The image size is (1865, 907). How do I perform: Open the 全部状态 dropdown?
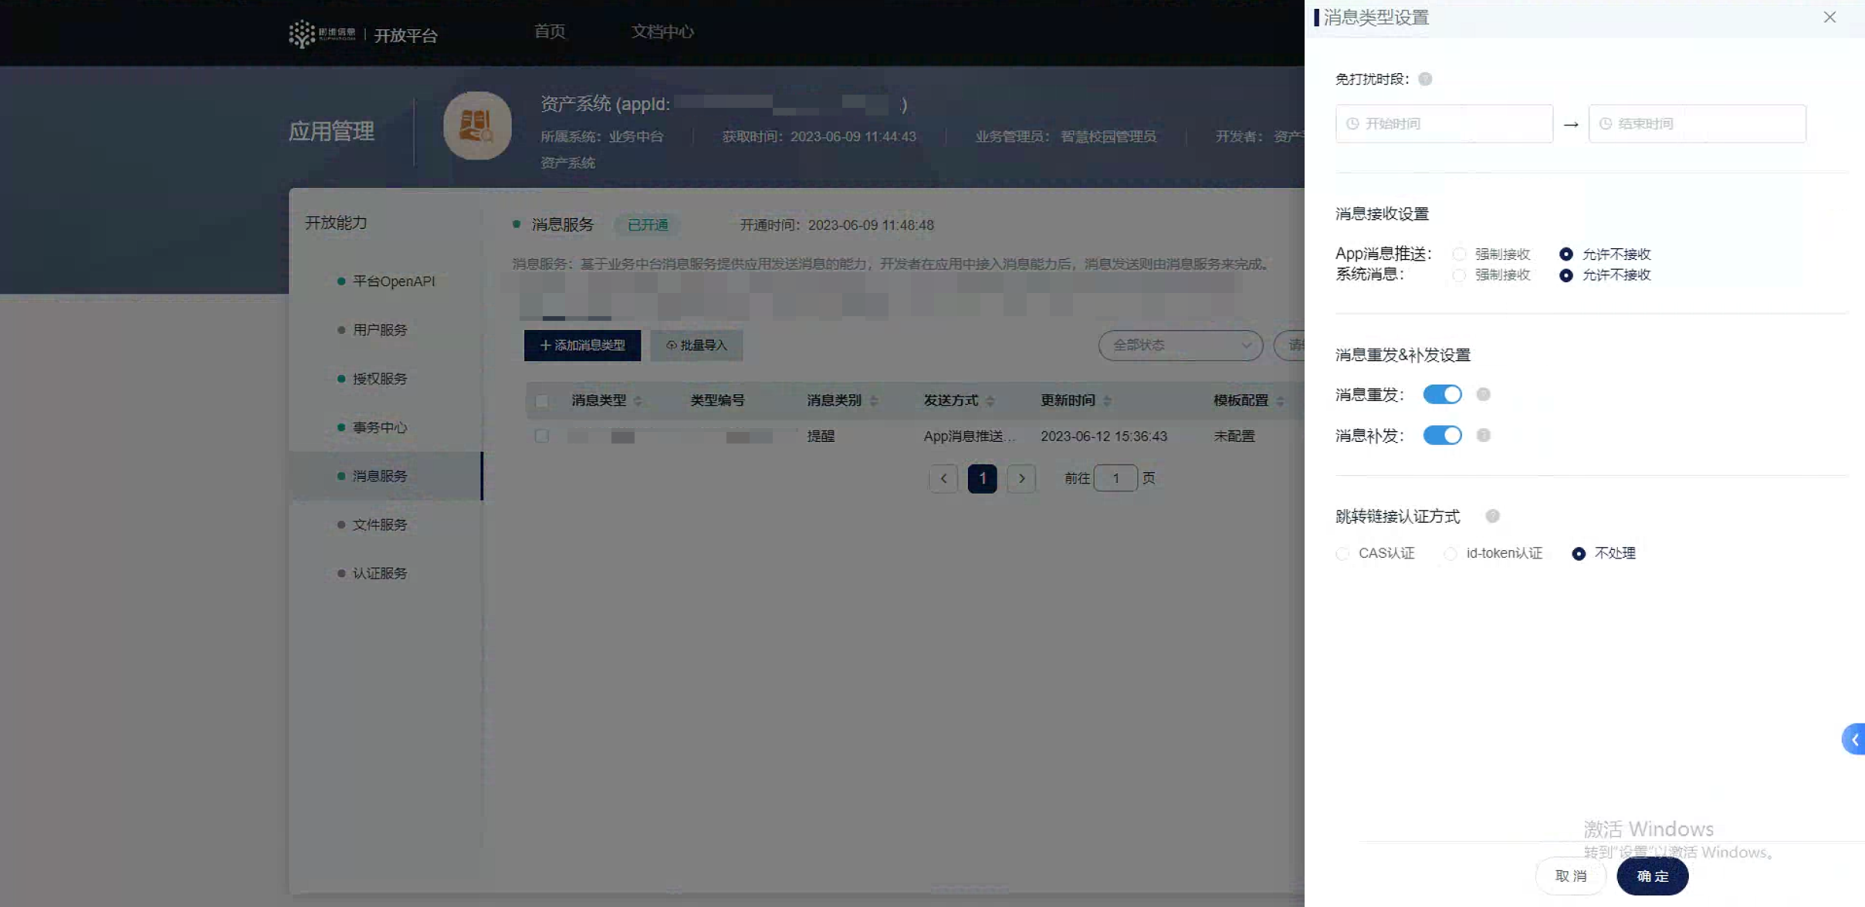point(1180,345)
